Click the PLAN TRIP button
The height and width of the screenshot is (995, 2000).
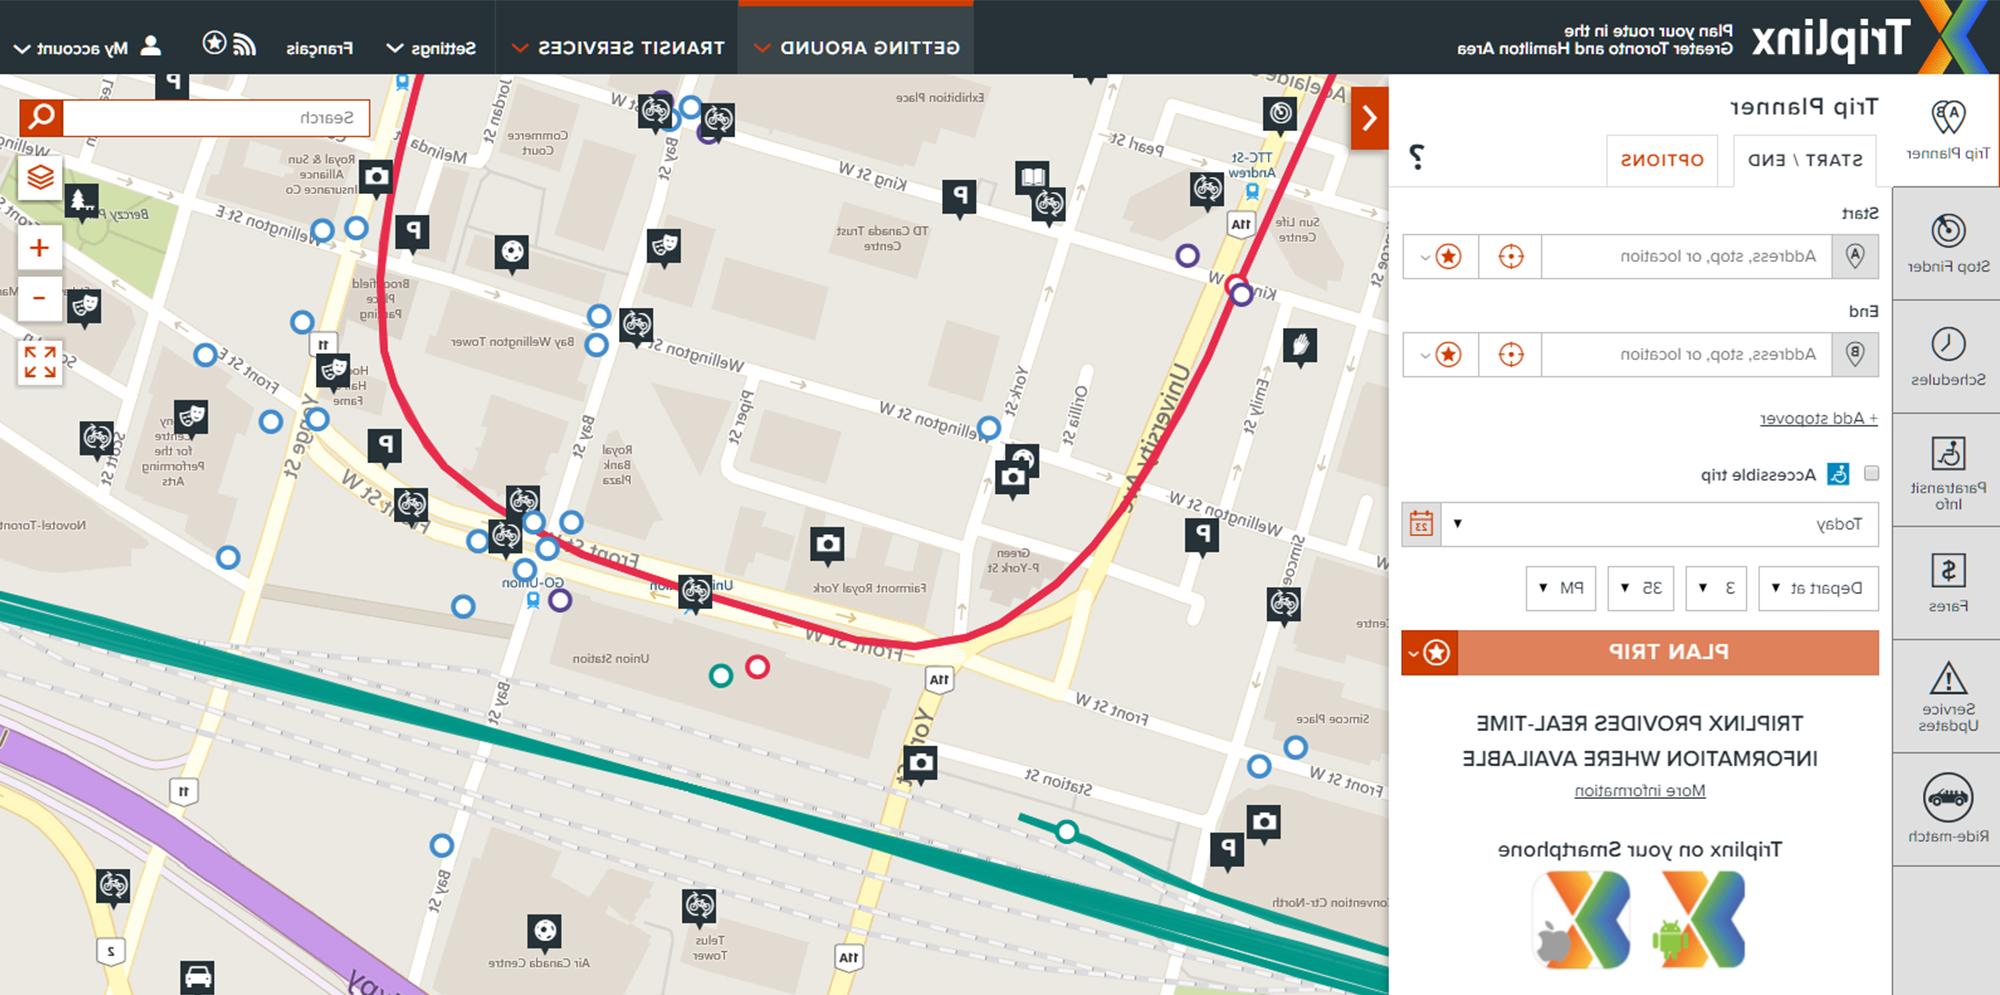click(x=1668, y=653)
